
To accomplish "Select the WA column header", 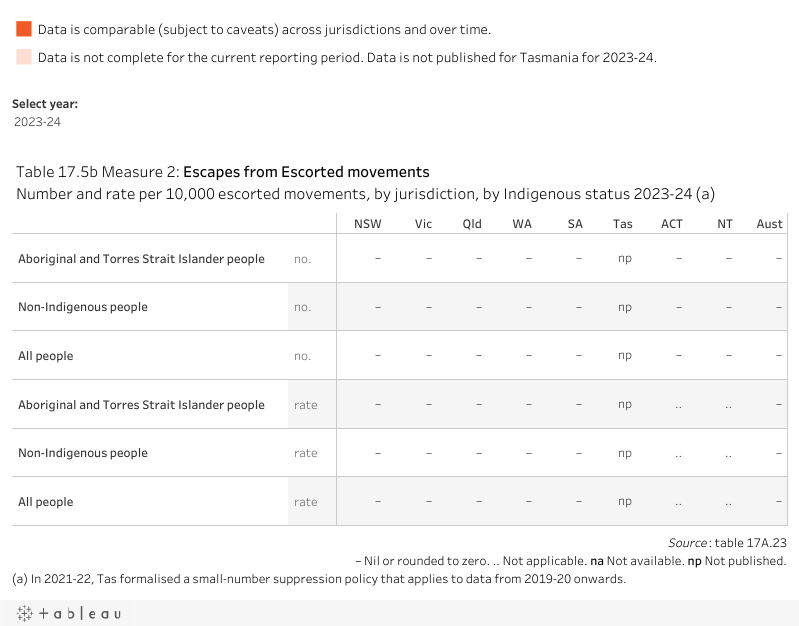I will coord(522,224).
